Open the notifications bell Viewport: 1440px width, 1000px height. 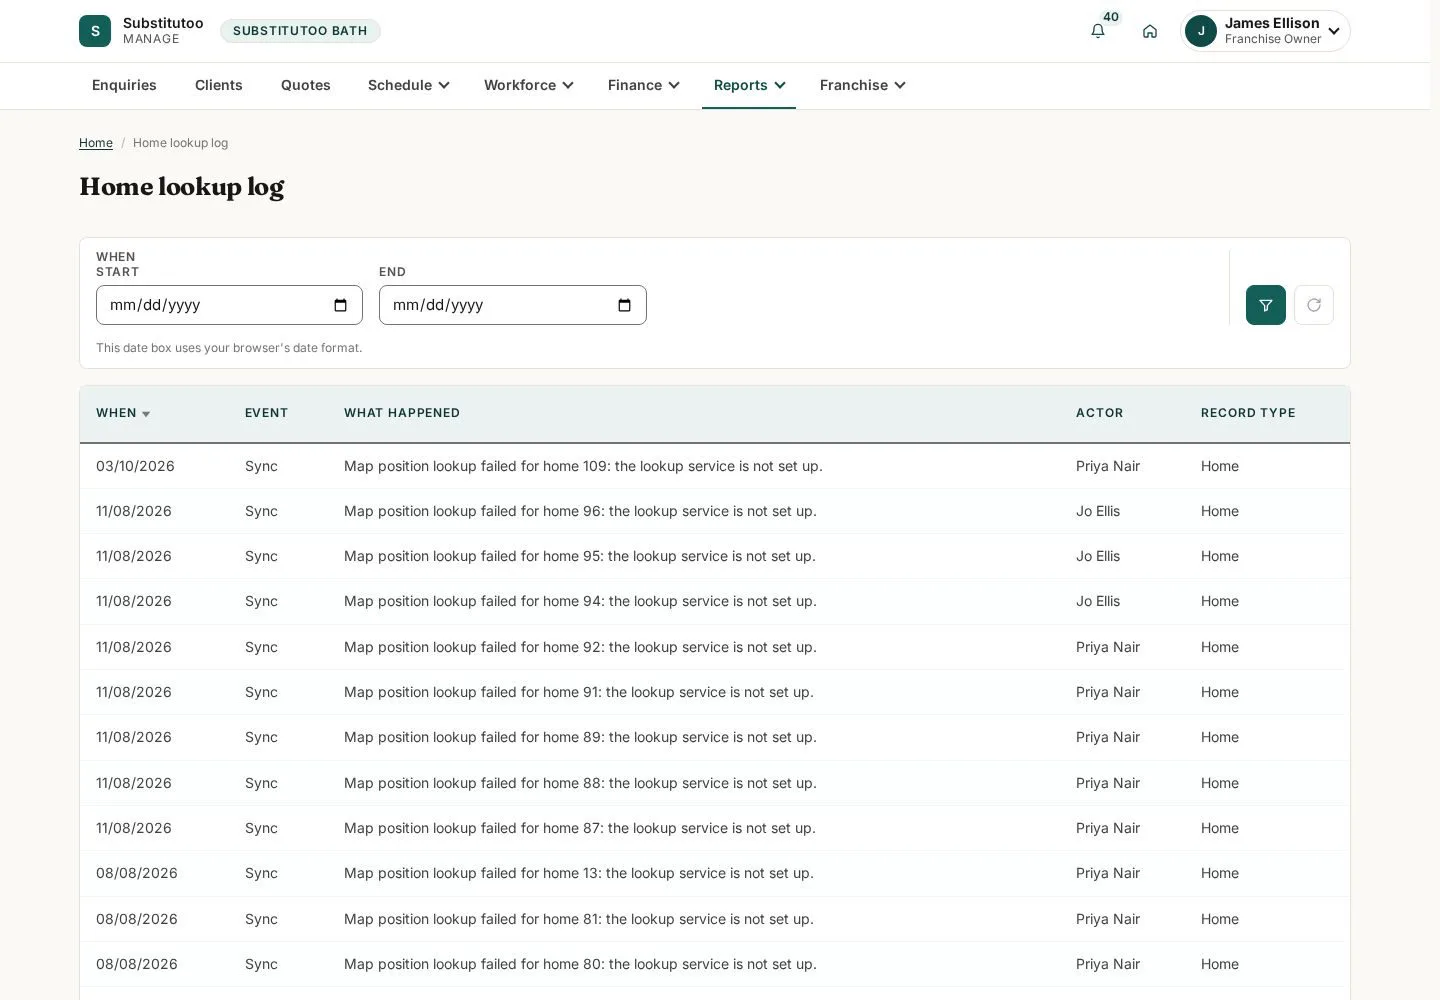[x=1098, y=31]
